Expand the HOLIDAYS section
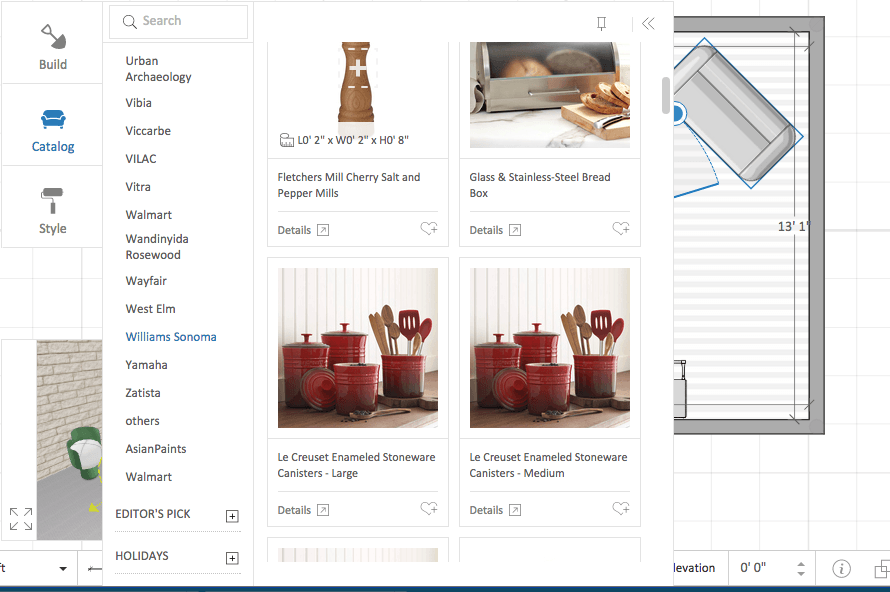 [x=232, y=558]
